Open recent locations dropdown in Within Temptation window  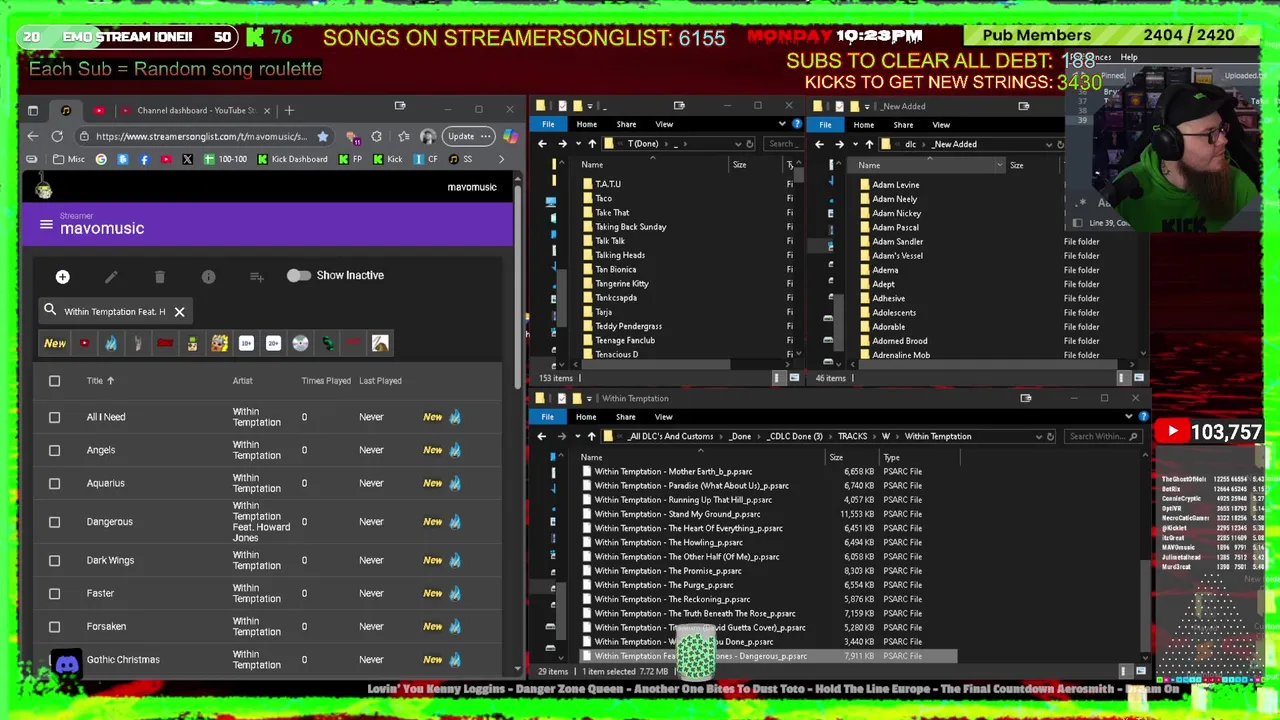point(577,436)
